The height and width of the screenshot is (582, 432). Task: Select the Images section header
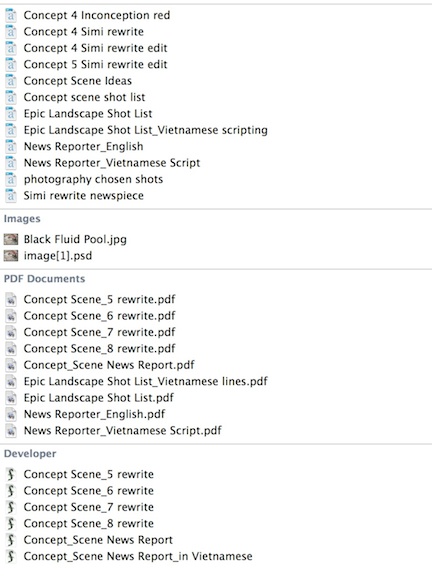(22, 219)
